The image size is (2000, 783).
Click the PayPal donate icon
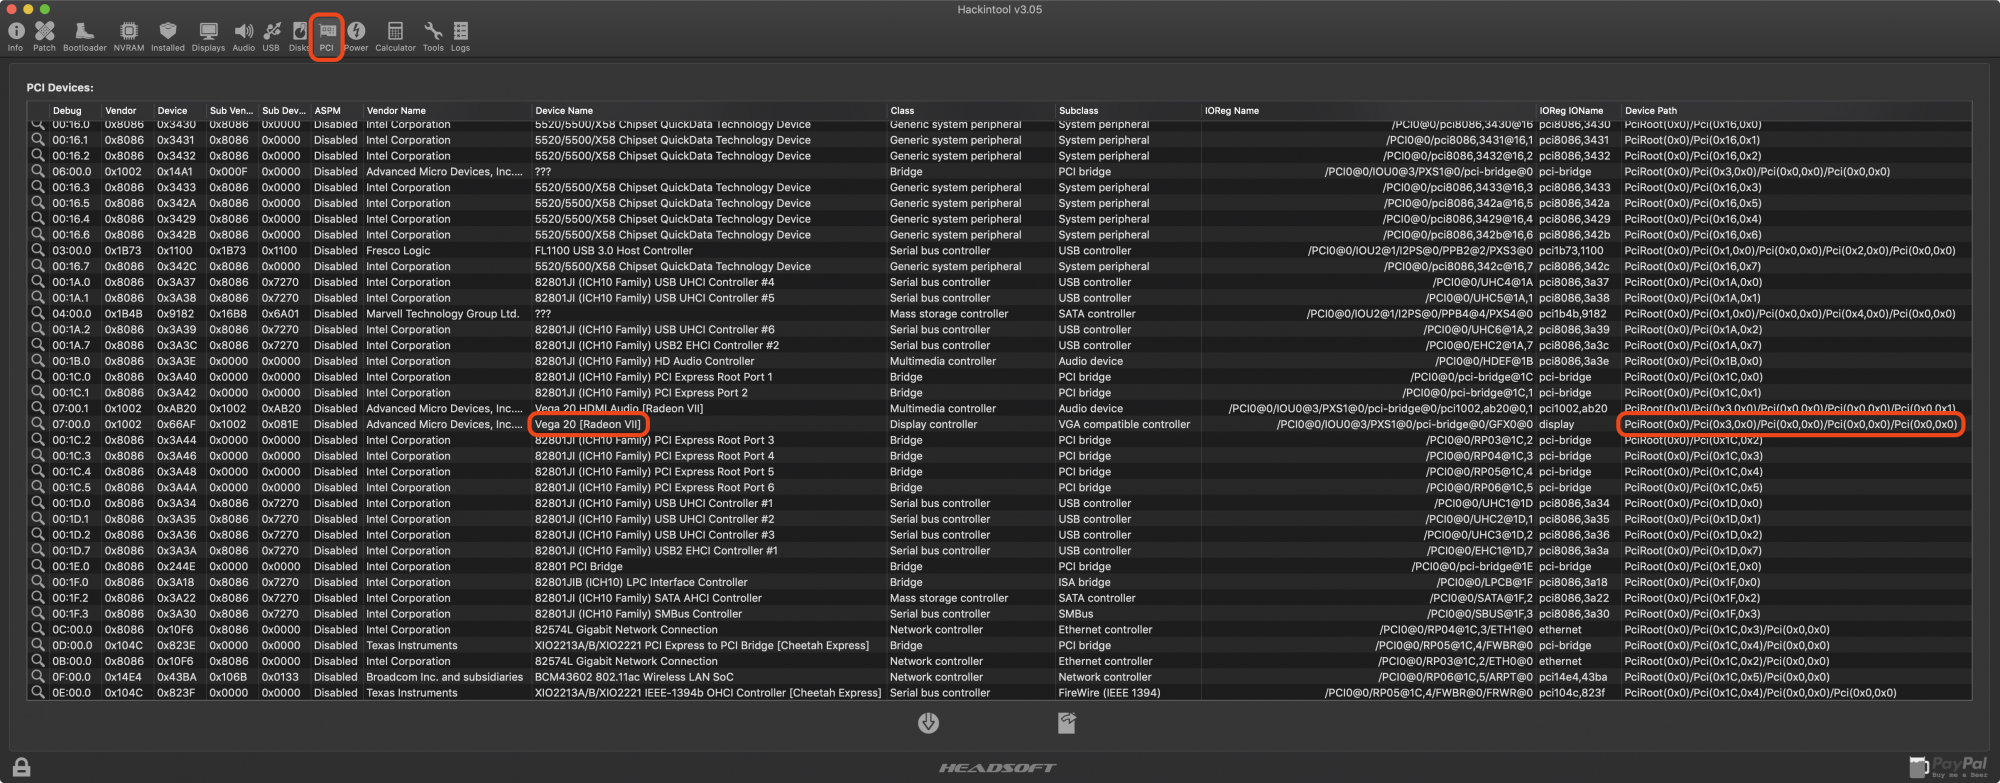[x=1947, y=766]
